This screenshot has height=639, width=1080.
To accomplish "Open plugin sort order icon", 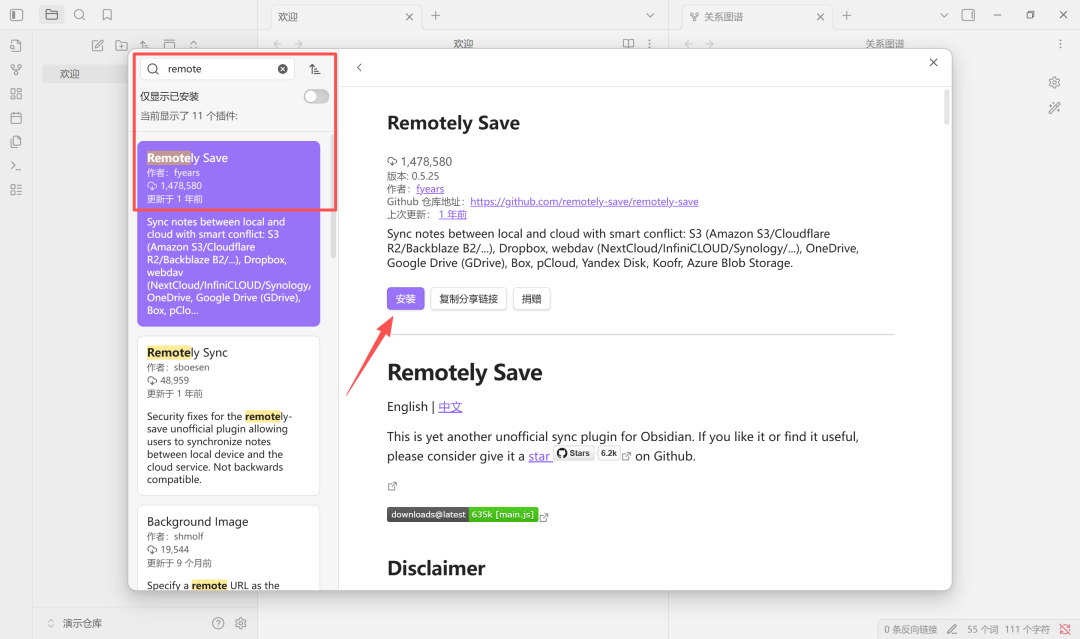I will (315, 69).
